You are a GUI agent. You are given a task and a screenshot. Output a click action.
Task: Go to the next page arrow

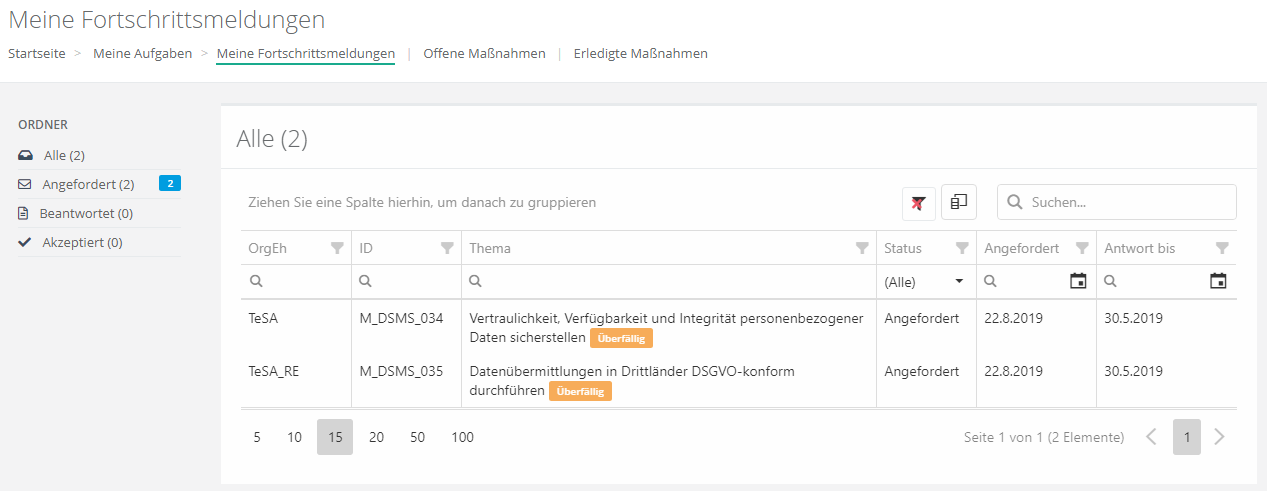click(1218, 437)
